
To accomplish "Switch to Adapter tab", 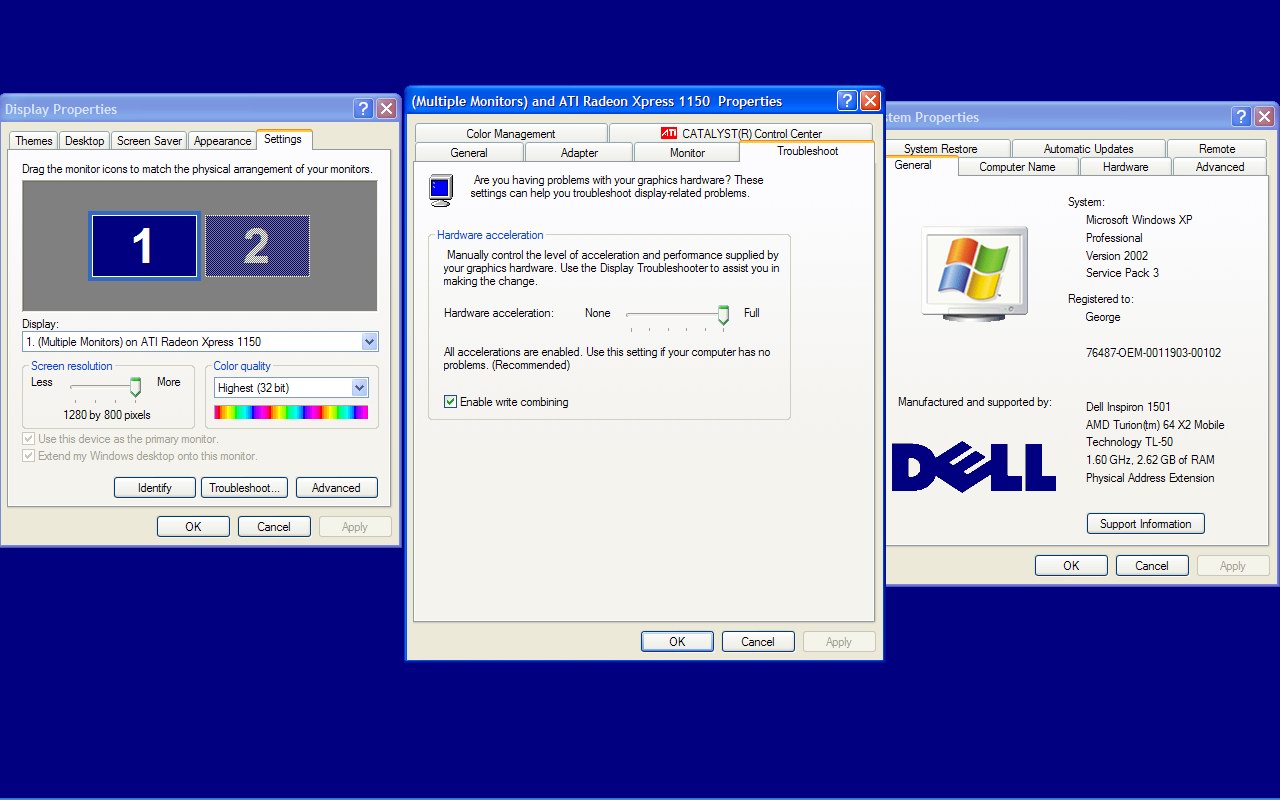I will pos(579,153).
